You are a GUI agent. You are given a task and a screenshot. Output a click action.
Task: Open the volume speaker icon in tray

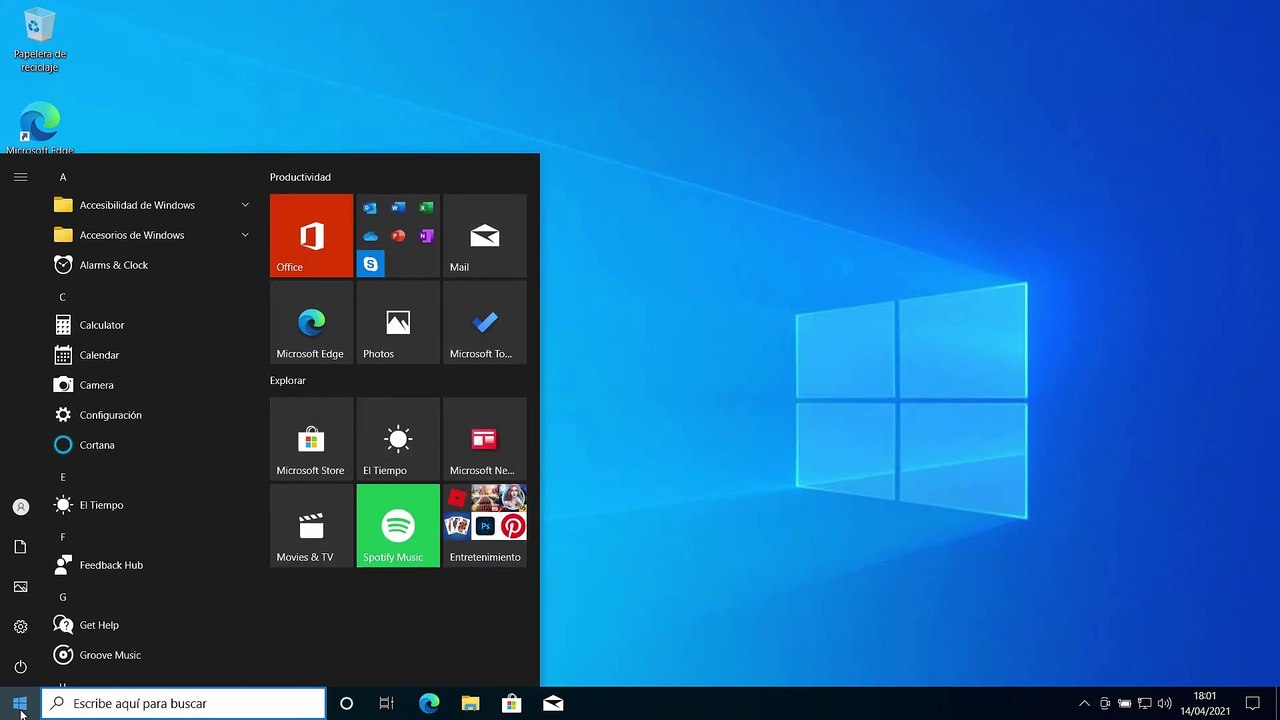[x=1165, y=704]
